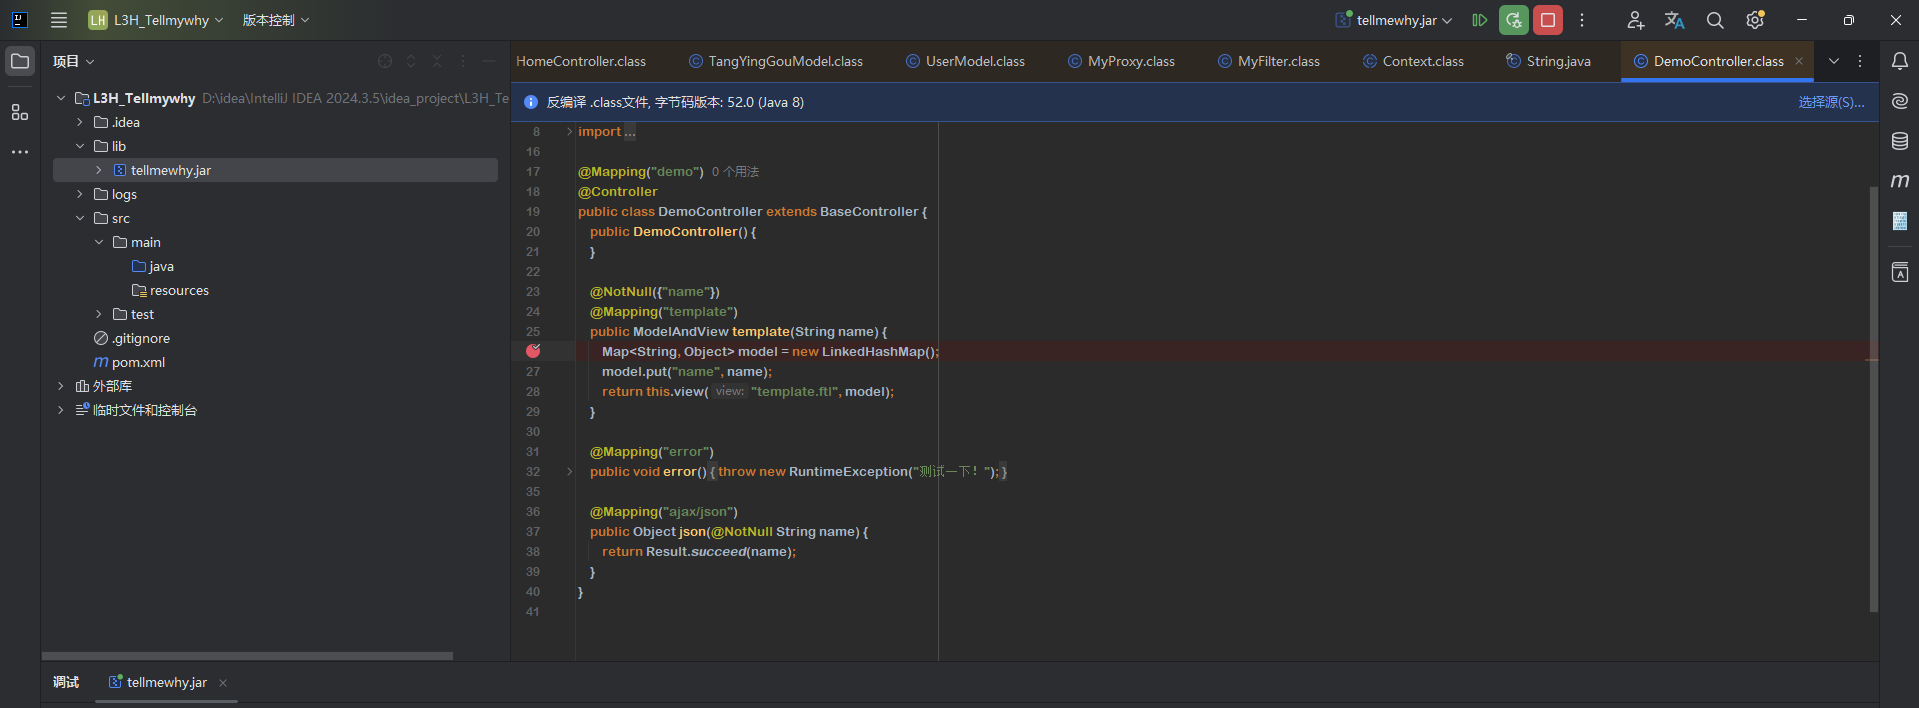This screenshot has width=1919, height=708.
Task: Switch to the MyFilter.class editor tab
Action: point(1278,61)
